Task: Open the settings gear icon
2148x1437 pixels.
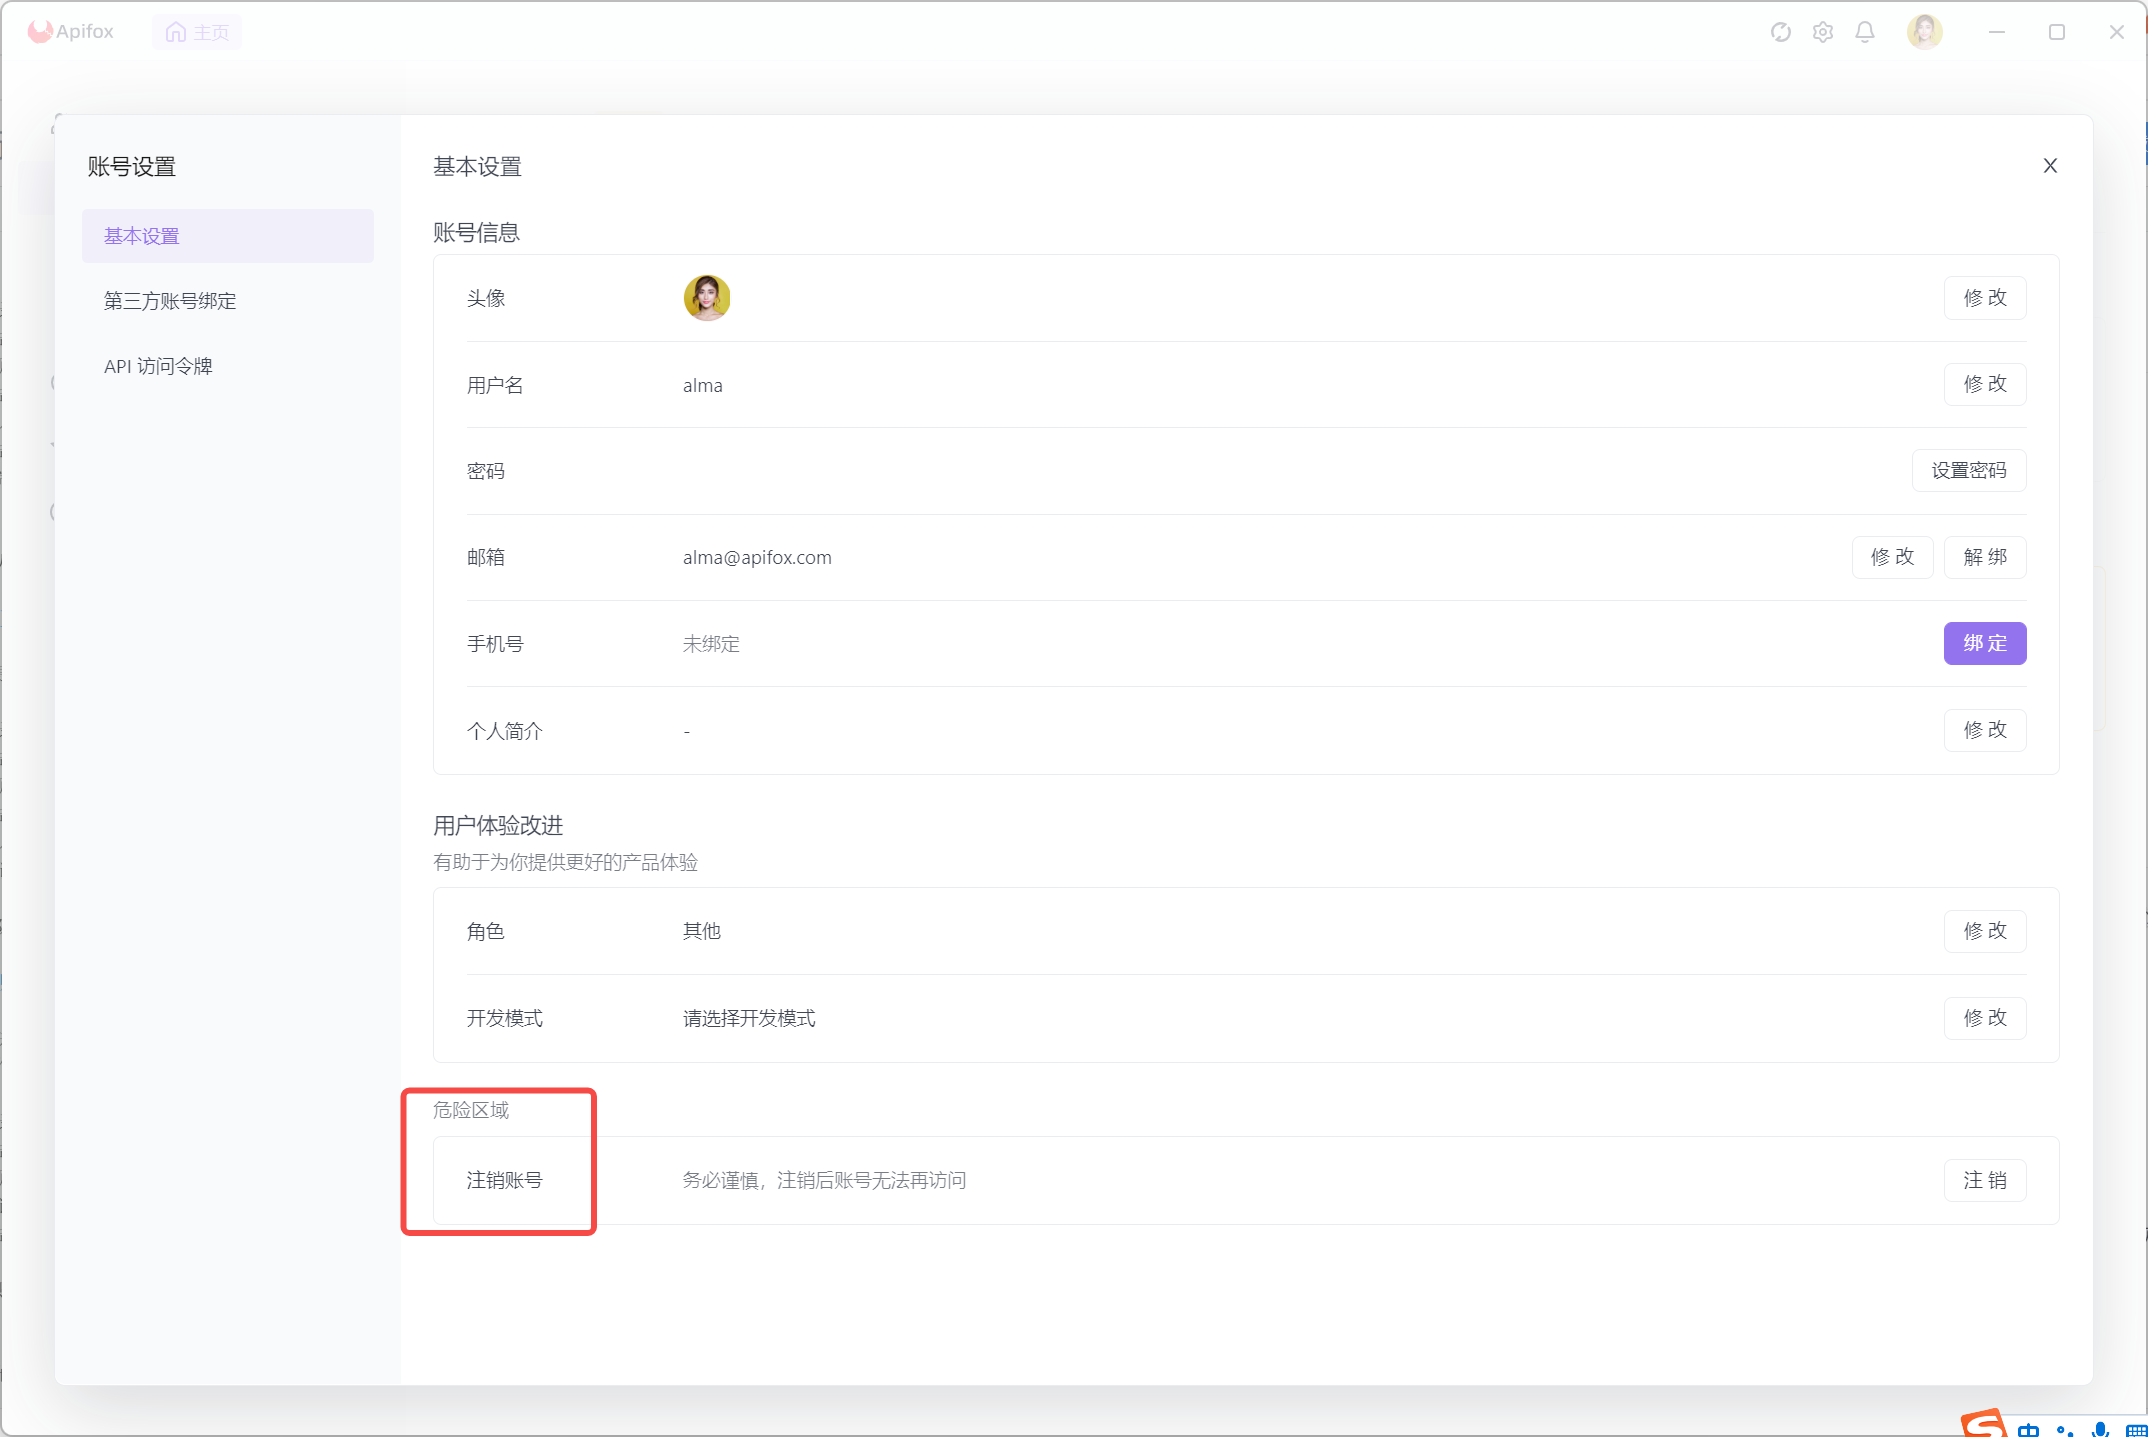Action: (x=1823, y=32)
